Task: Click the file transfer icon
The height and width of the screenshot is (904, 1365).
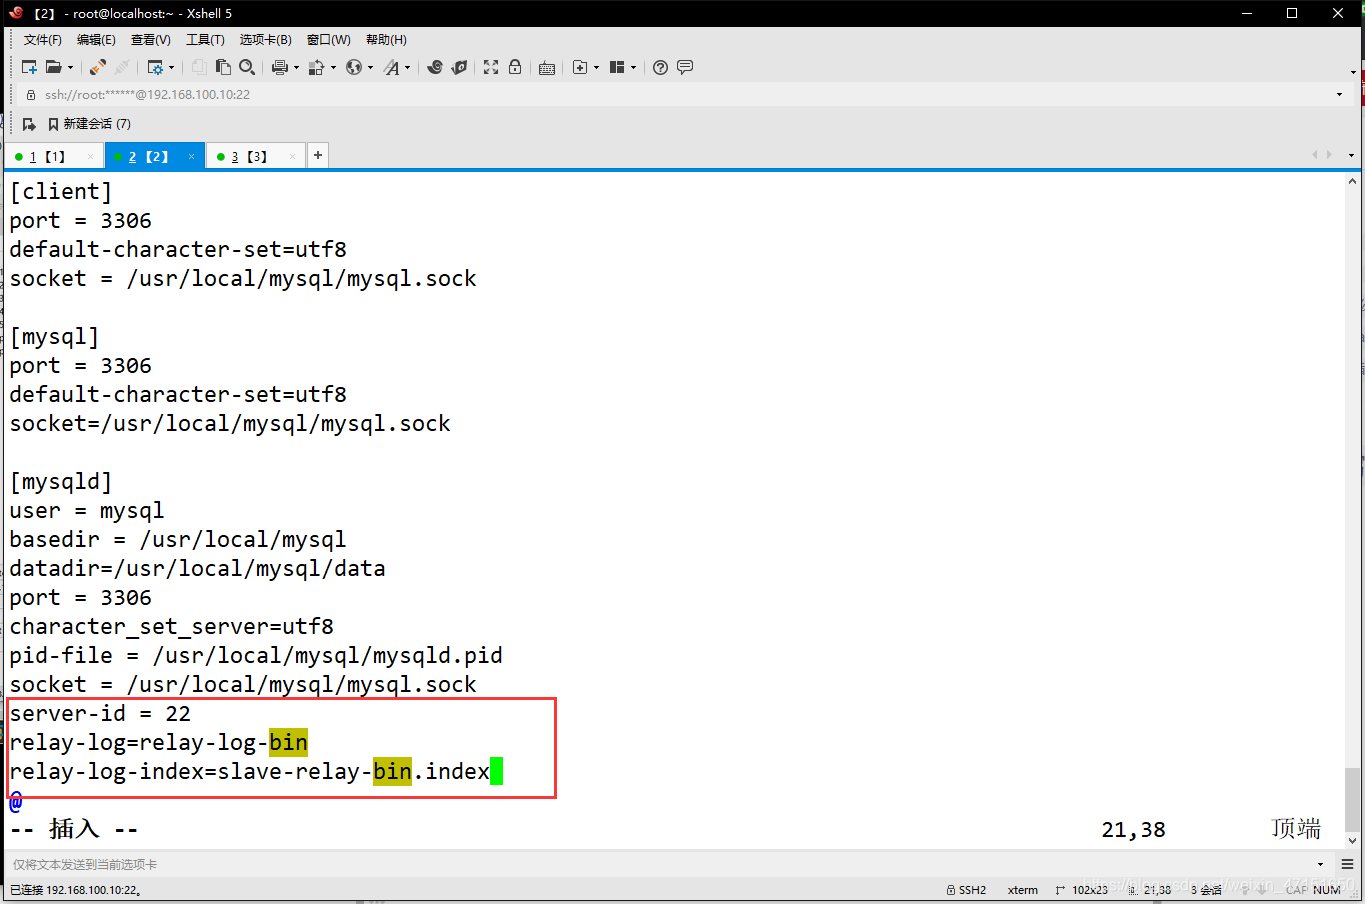Action: tap(317, 67)
